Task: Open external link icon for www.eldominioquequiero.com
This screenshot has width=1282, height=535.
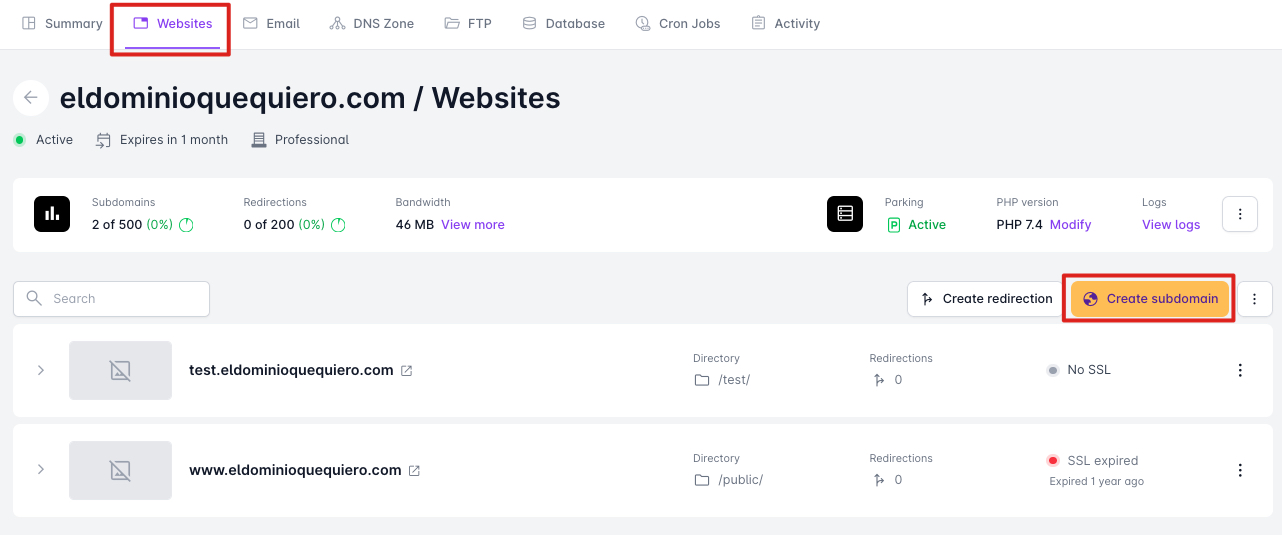Action: click(414, 471)
